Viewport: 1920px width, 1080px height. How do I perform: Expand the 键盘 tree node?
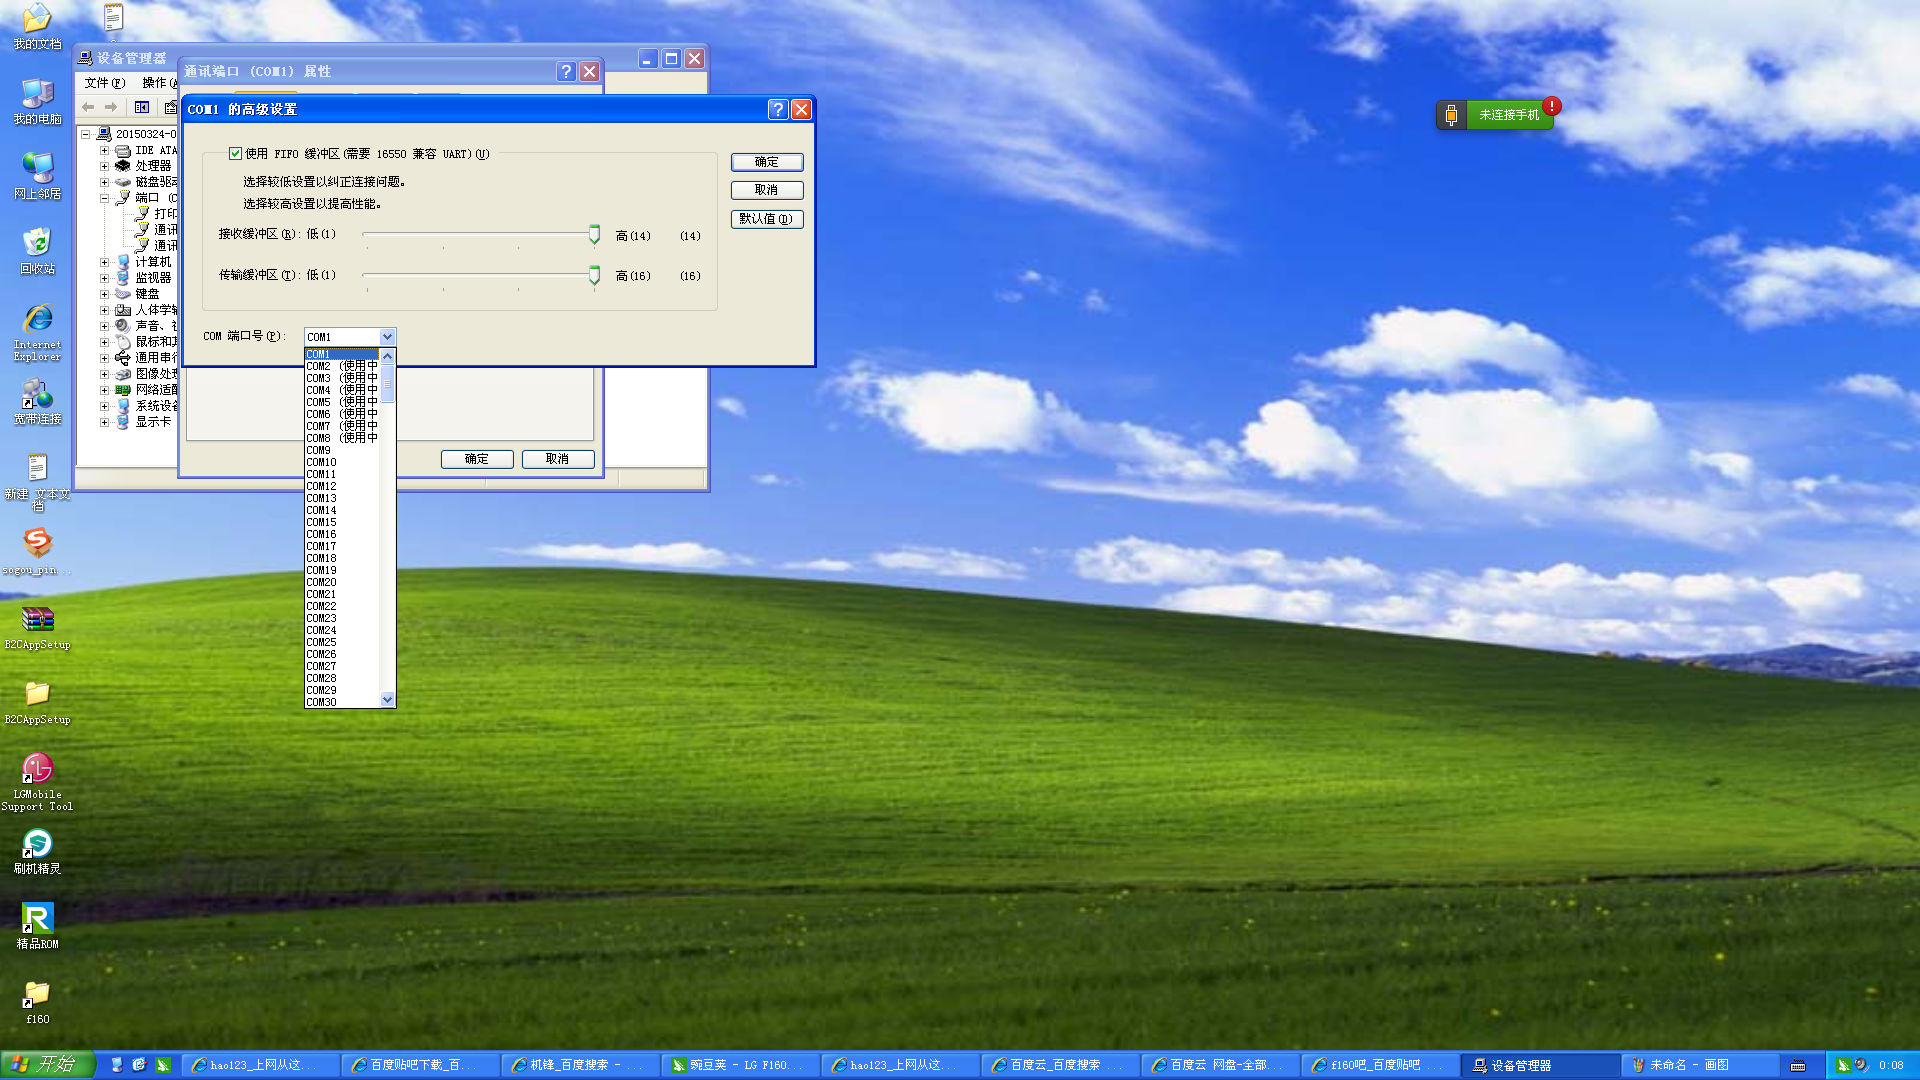tap(104, 294)
